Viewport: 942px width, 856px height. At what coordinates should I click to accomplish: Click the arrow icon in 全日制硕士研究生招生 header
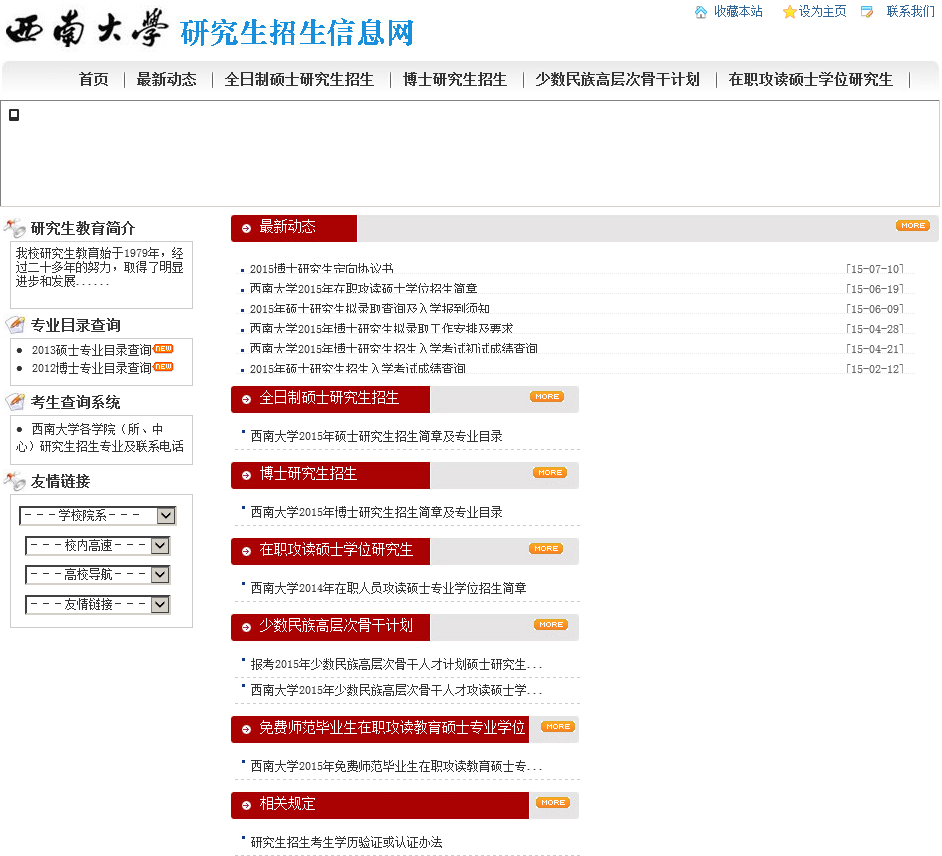(x=246, y=399)
